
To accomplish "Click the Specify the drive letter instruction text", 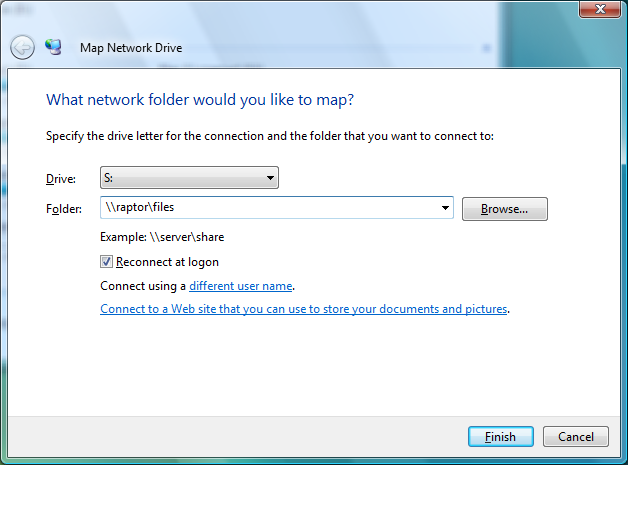I will pos(270,136).
